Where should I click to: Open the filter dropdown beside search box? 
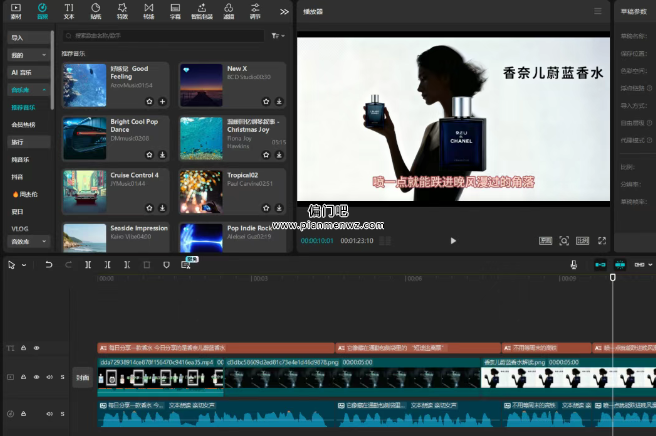tap(277, 35)
